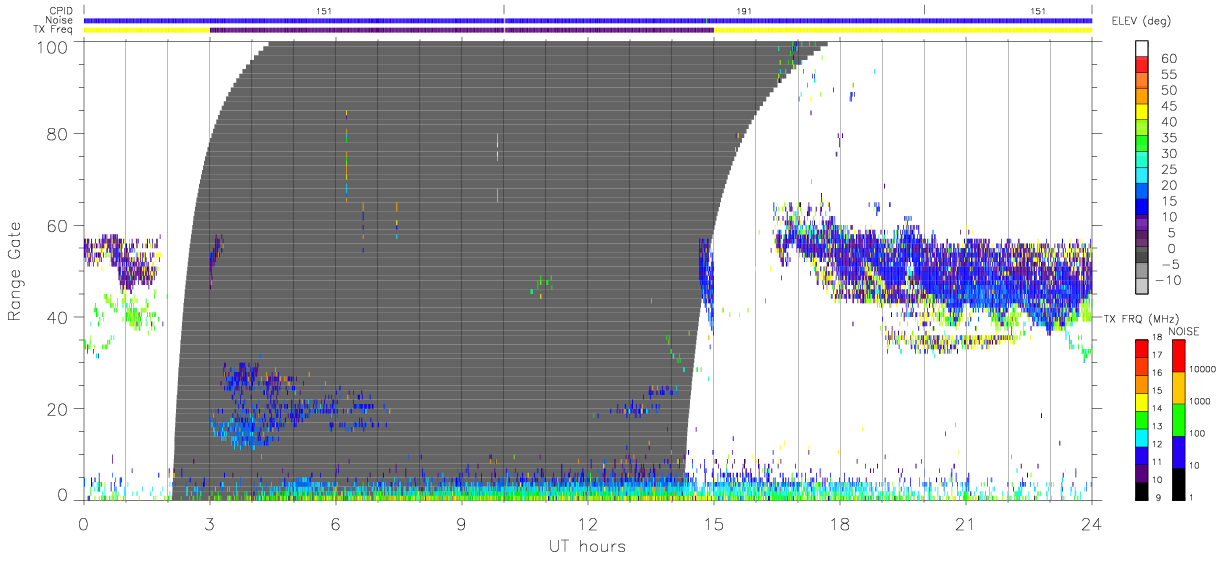Click the yellow TX Freq strip at 21 UT
Image resolution: width=1228 pixels, height=567 pixels.
[965, 30]
